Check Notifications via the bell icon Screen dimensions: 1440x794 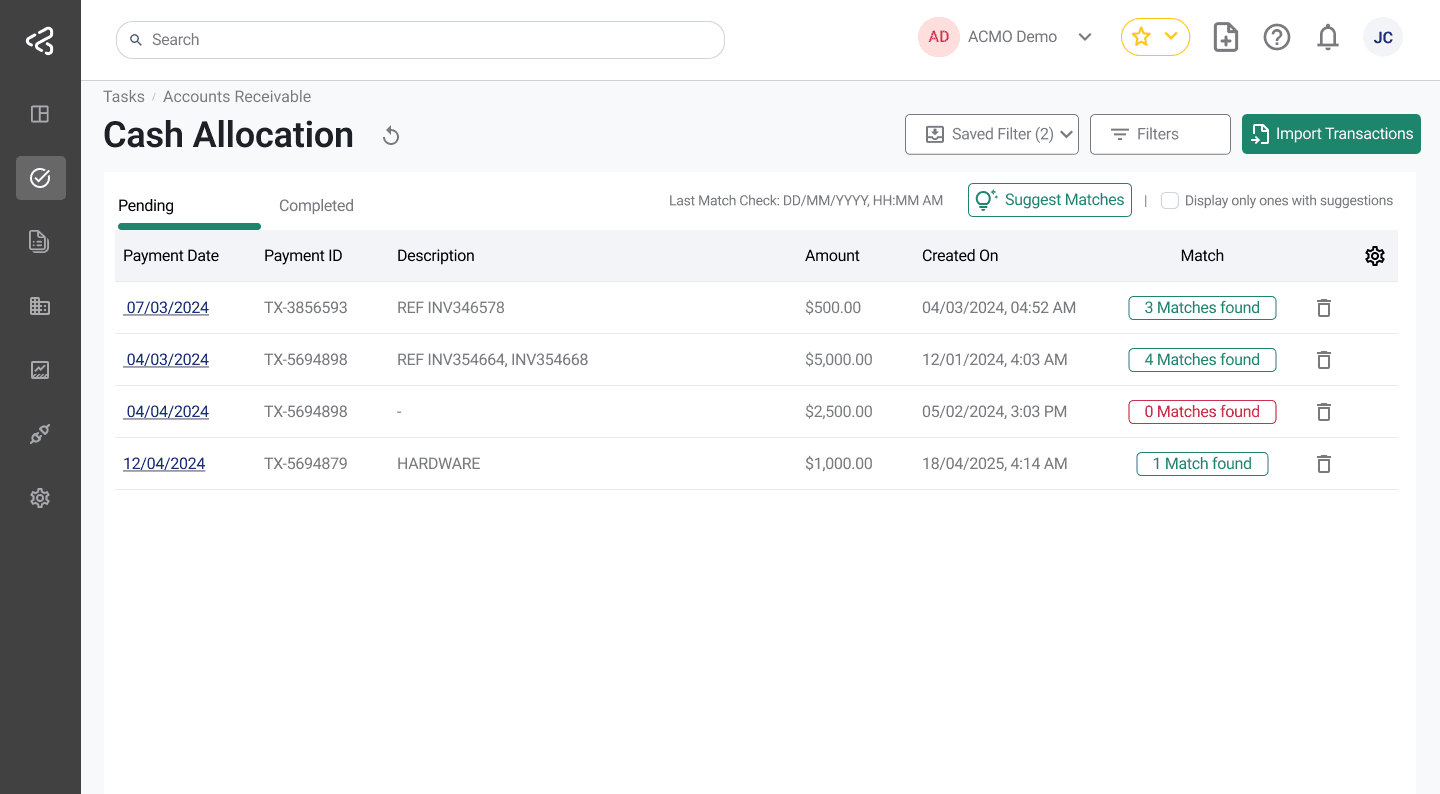(x=1328, y=37)
